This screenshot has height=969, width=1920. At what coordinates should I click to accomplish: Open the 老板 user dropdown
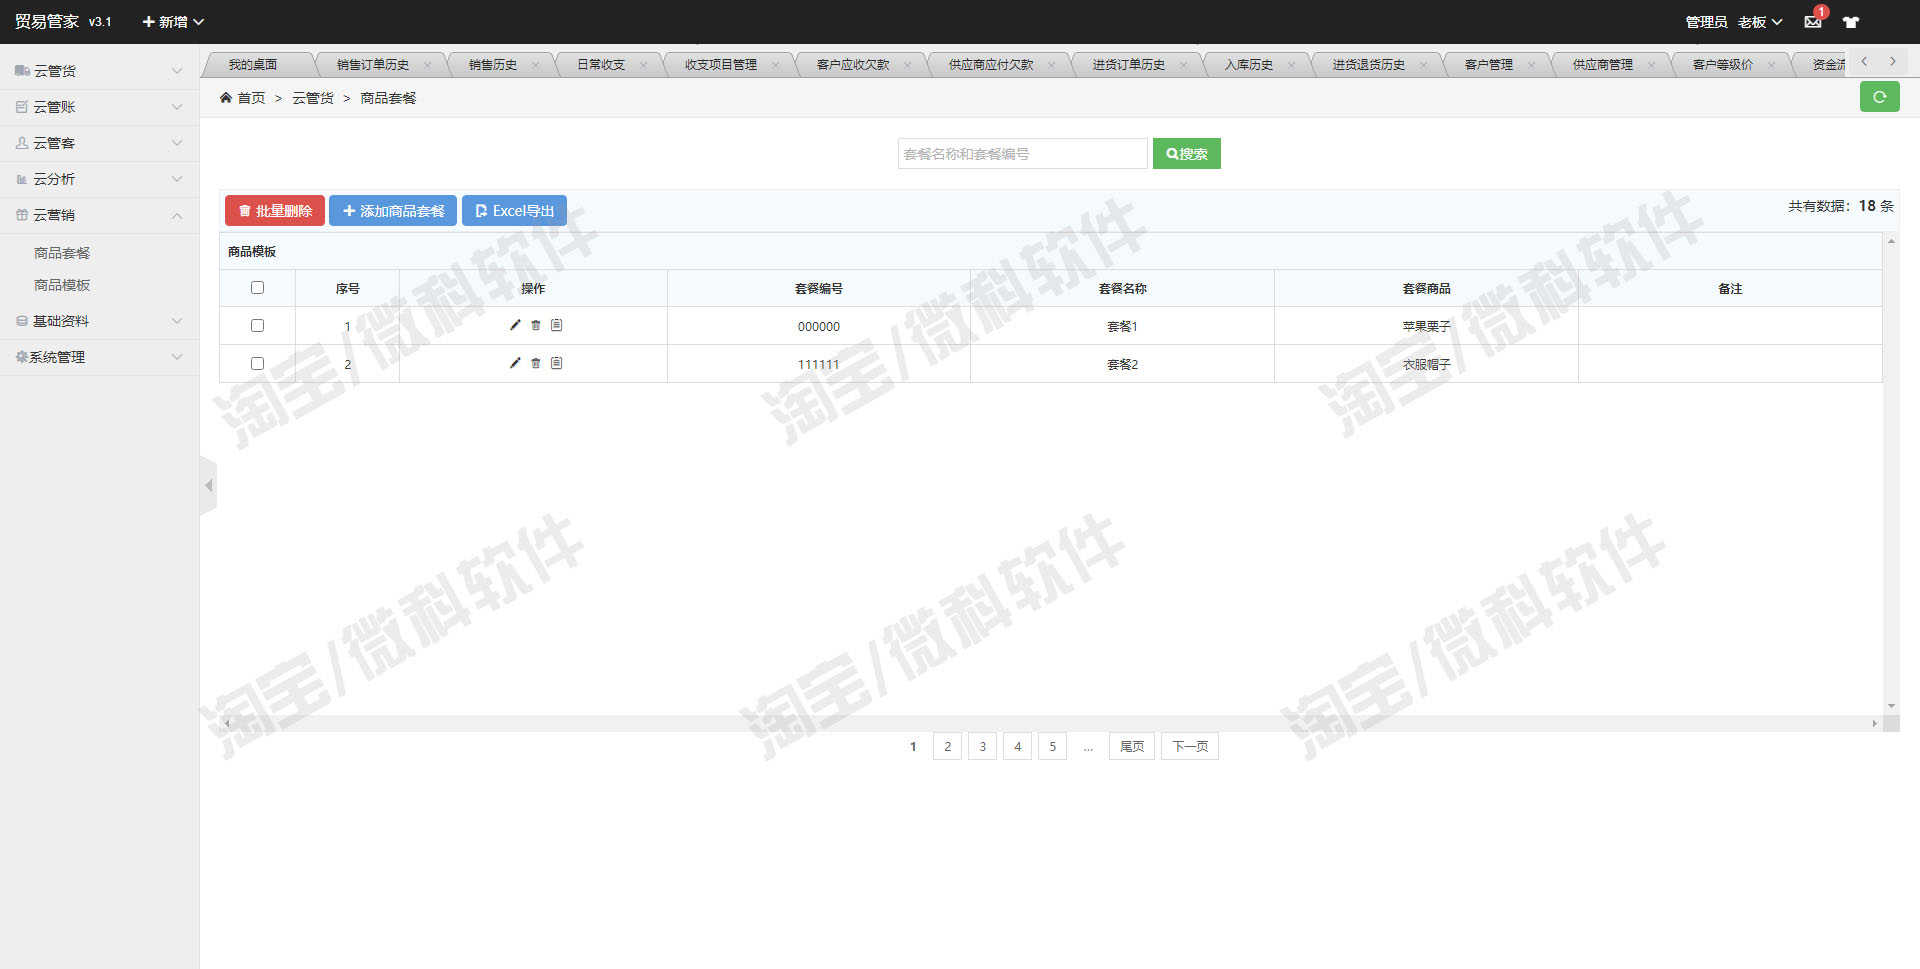tap(1760, 22)
